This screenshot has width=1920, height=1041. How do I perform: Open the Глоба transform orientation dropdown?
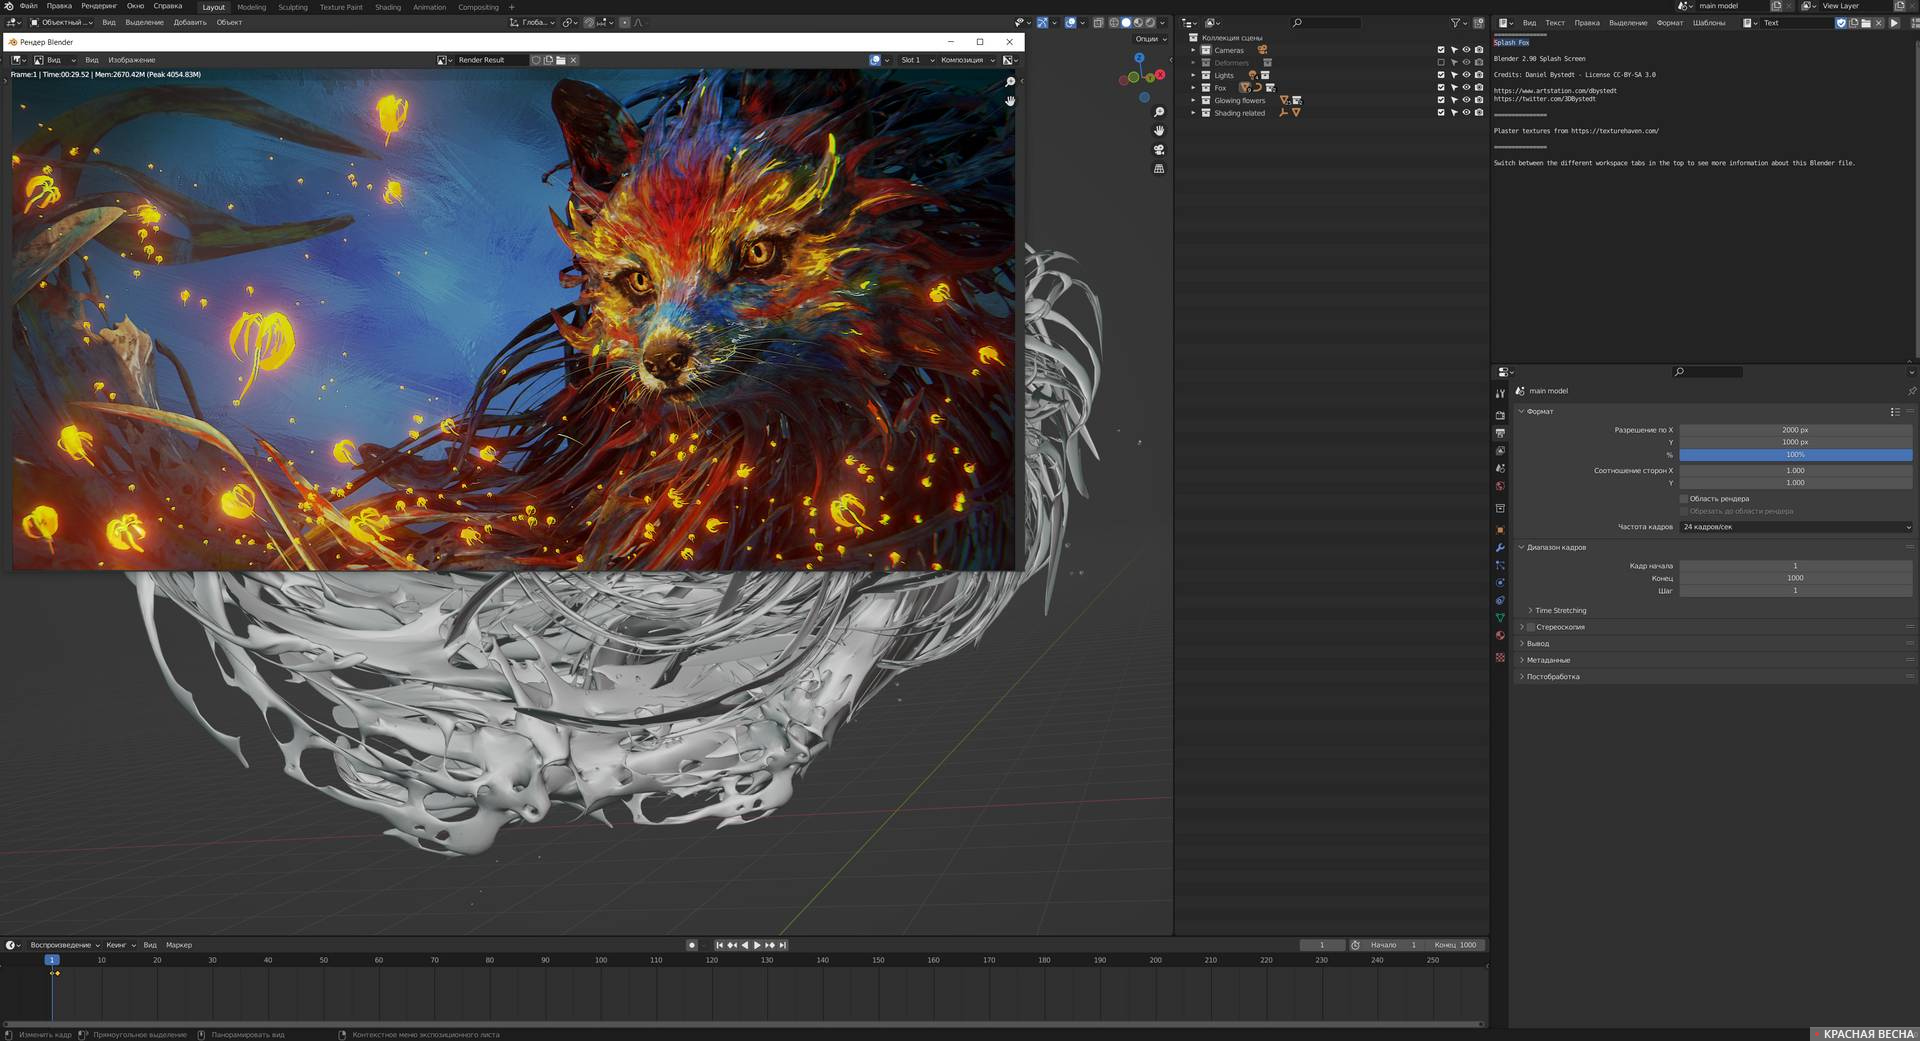pyautogui.click(x=532, y=22)
